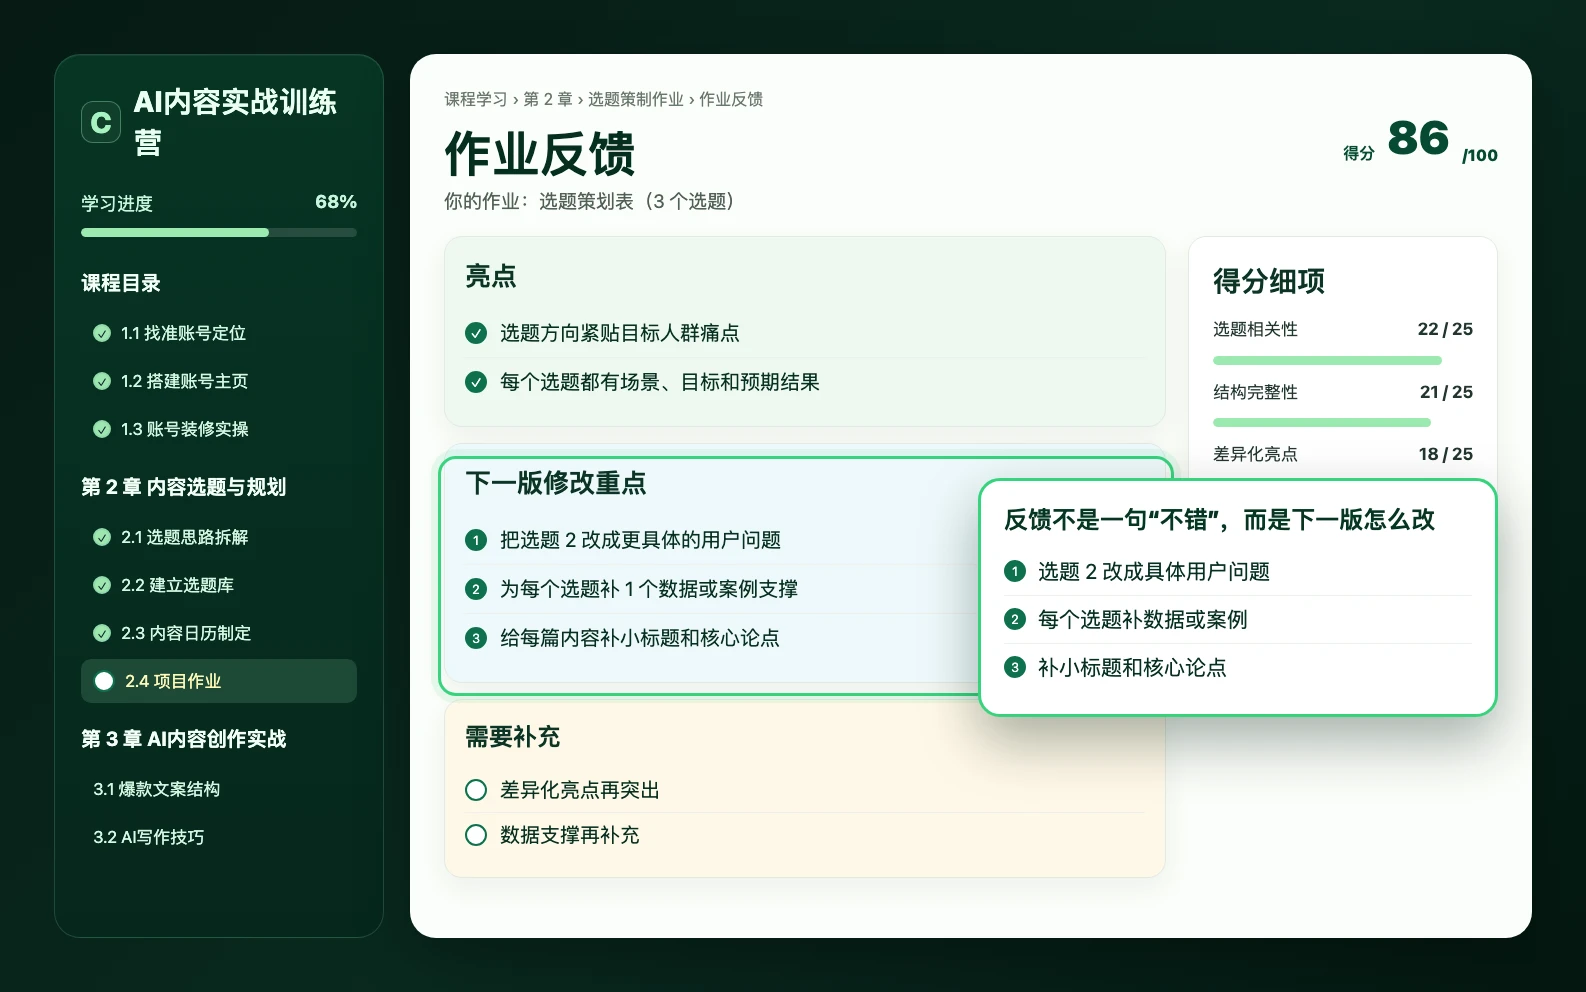Viewport: 1586px width, 992px height.
Task: Click the 选题相关性 score bar
Action: [1343, 360]
